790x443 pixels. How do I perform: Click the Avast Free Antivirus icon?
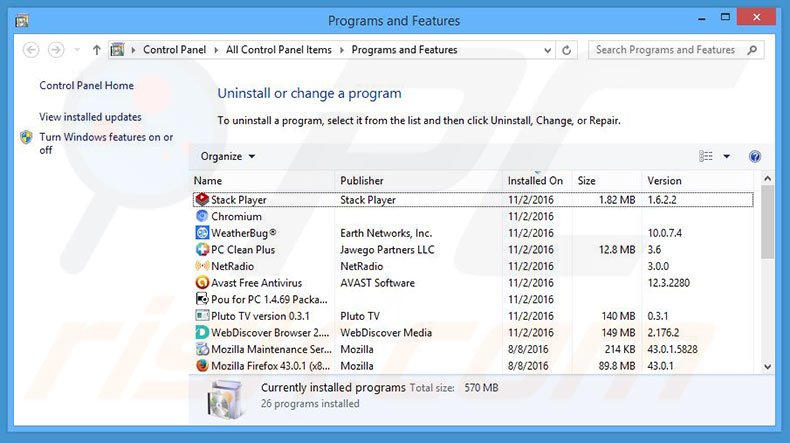[202, 283]
